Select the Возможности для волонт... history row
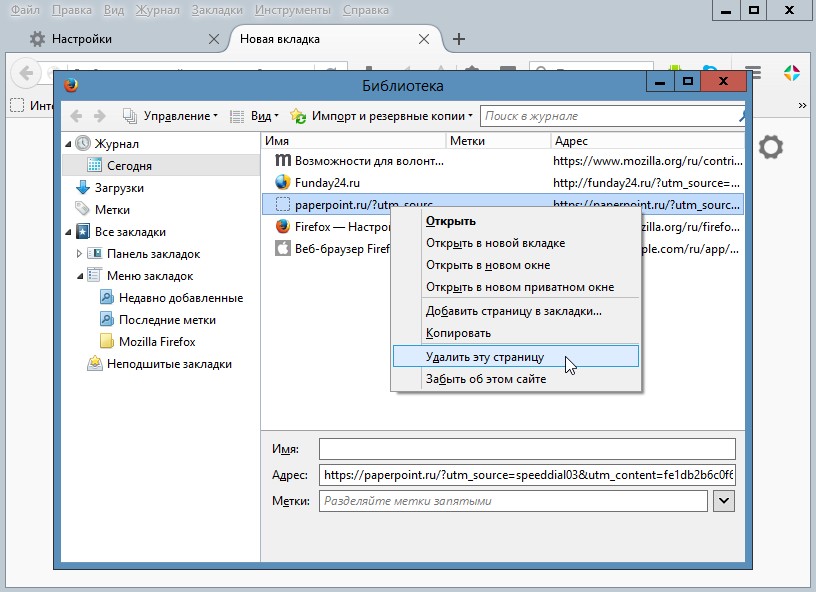The height and width of the screenshot is (592, 816). pos(503,161)
